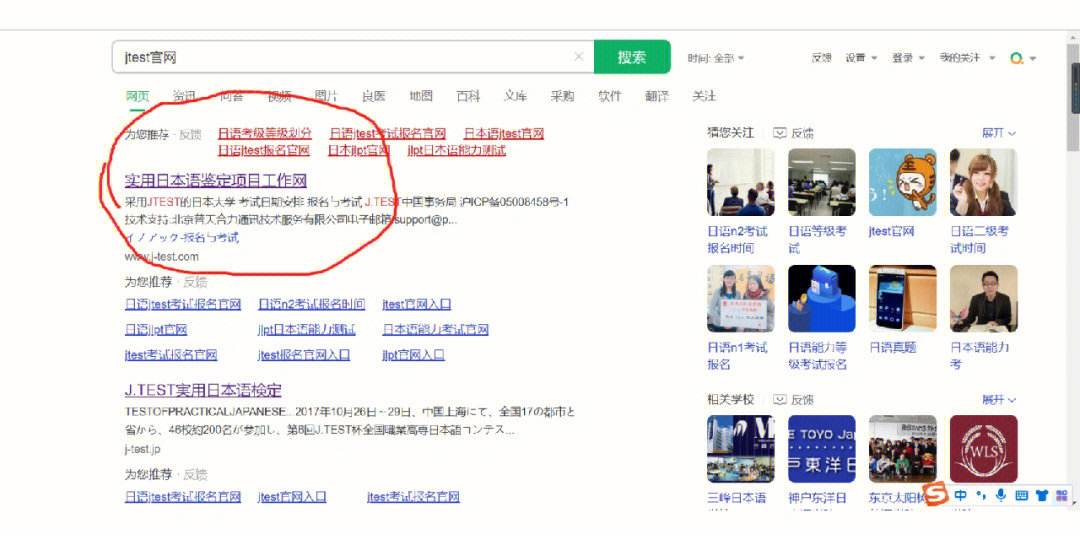Open 日语n2考试报名时间 thumbnail
The image size is (1080, 540).
pyautogui.click(x=740, y=182)
